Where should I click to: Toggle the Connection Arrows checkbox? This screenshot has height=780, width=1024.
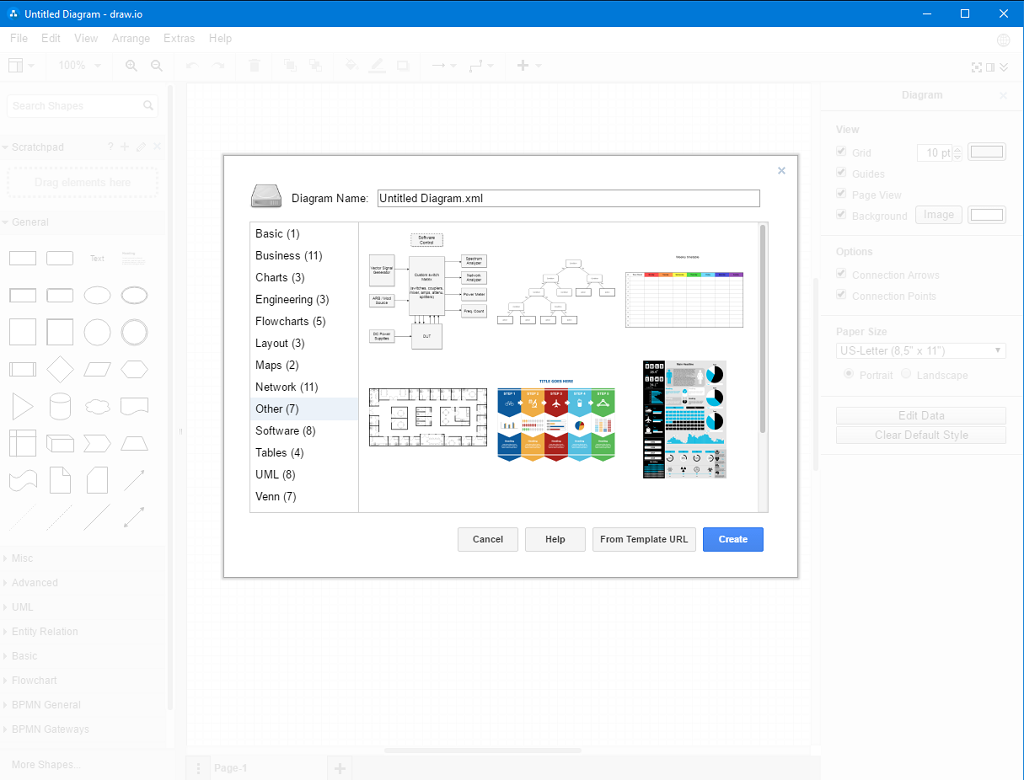841,274
